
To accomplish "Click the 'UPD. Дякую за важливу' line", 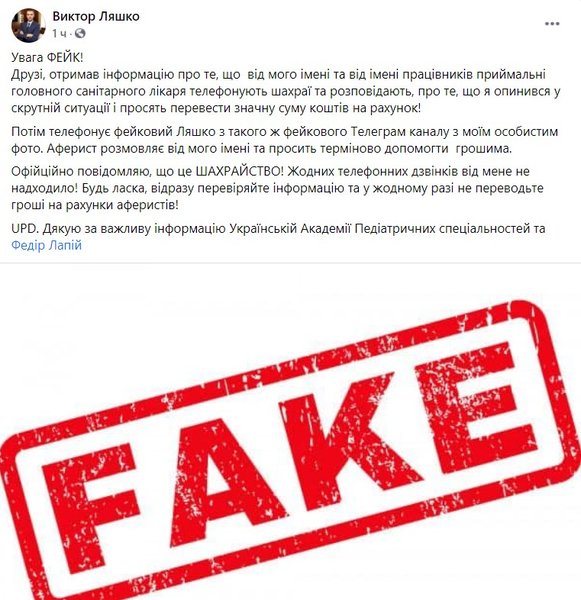I will 278,228.
